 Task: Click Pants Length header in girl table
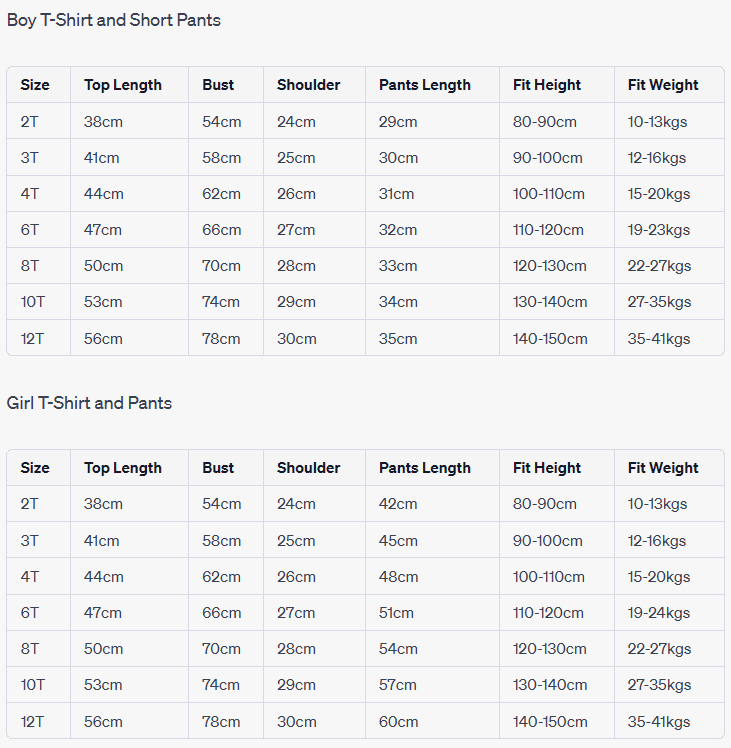point(424,468)
